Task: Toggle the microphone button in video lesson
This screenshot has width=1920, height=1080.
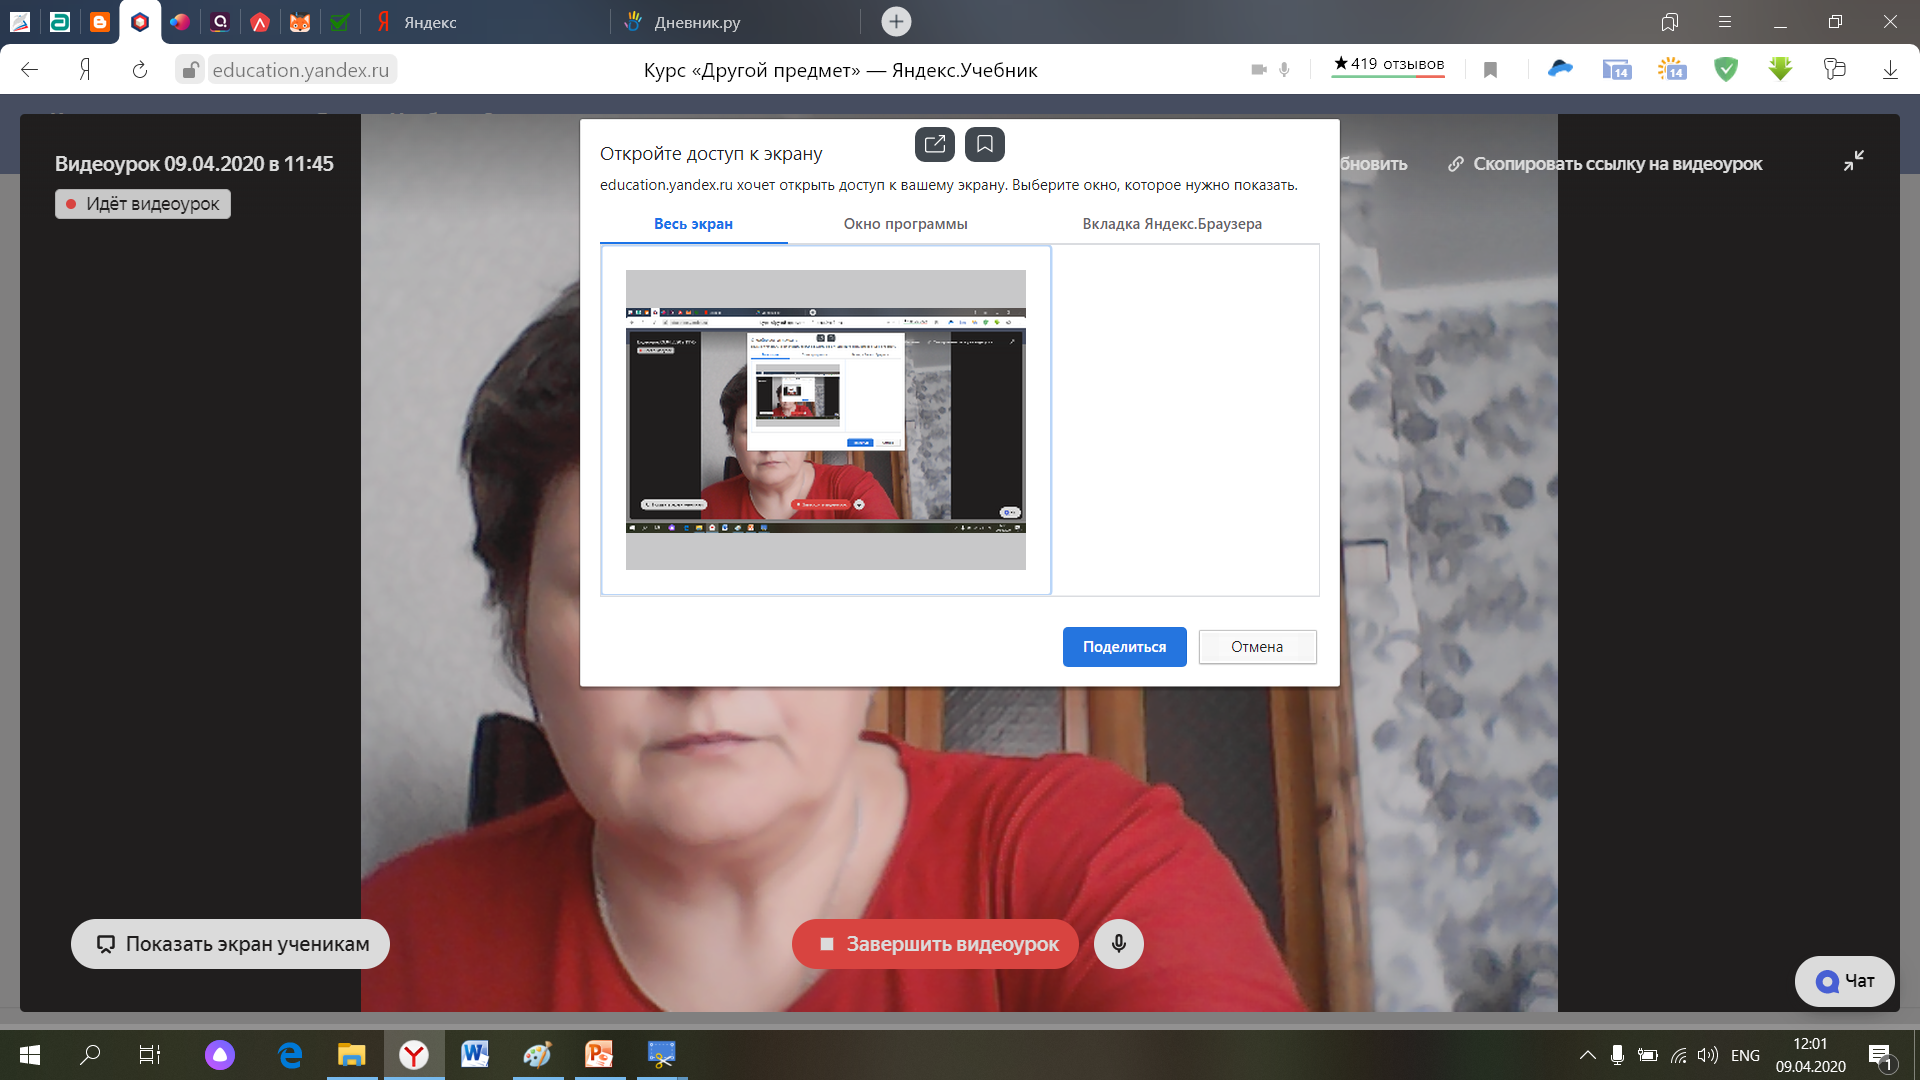Action: (1118, 944)
